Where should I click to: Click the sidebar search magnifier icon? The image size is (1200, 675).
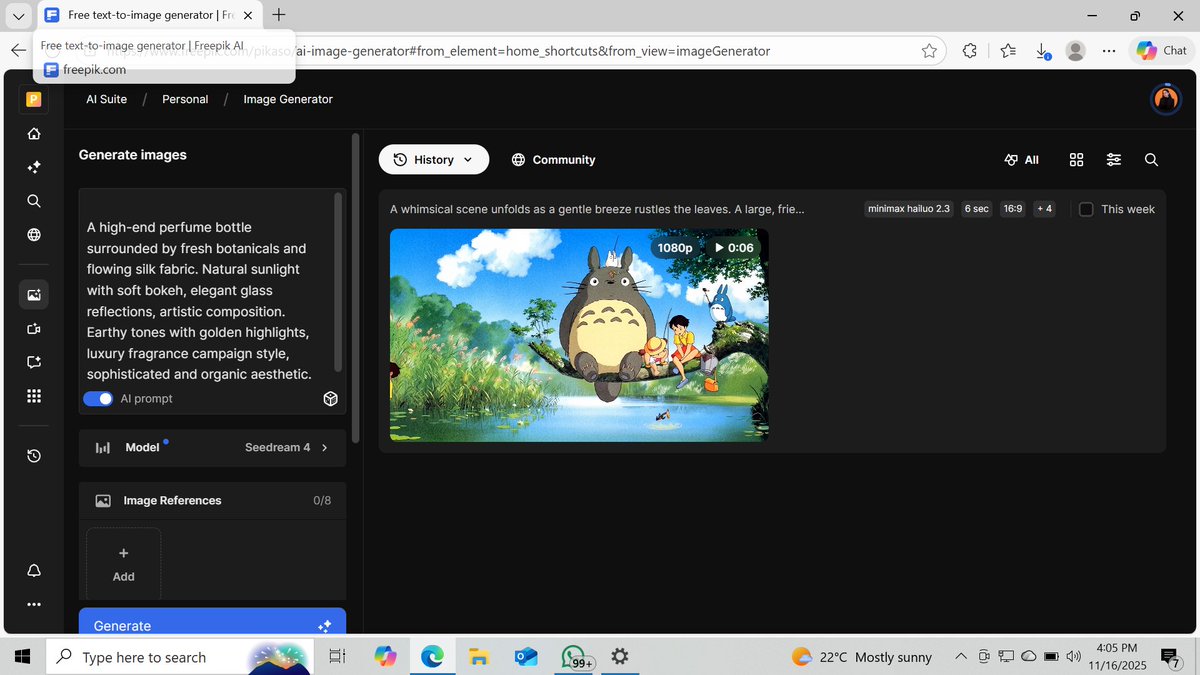tap(34, 201)
